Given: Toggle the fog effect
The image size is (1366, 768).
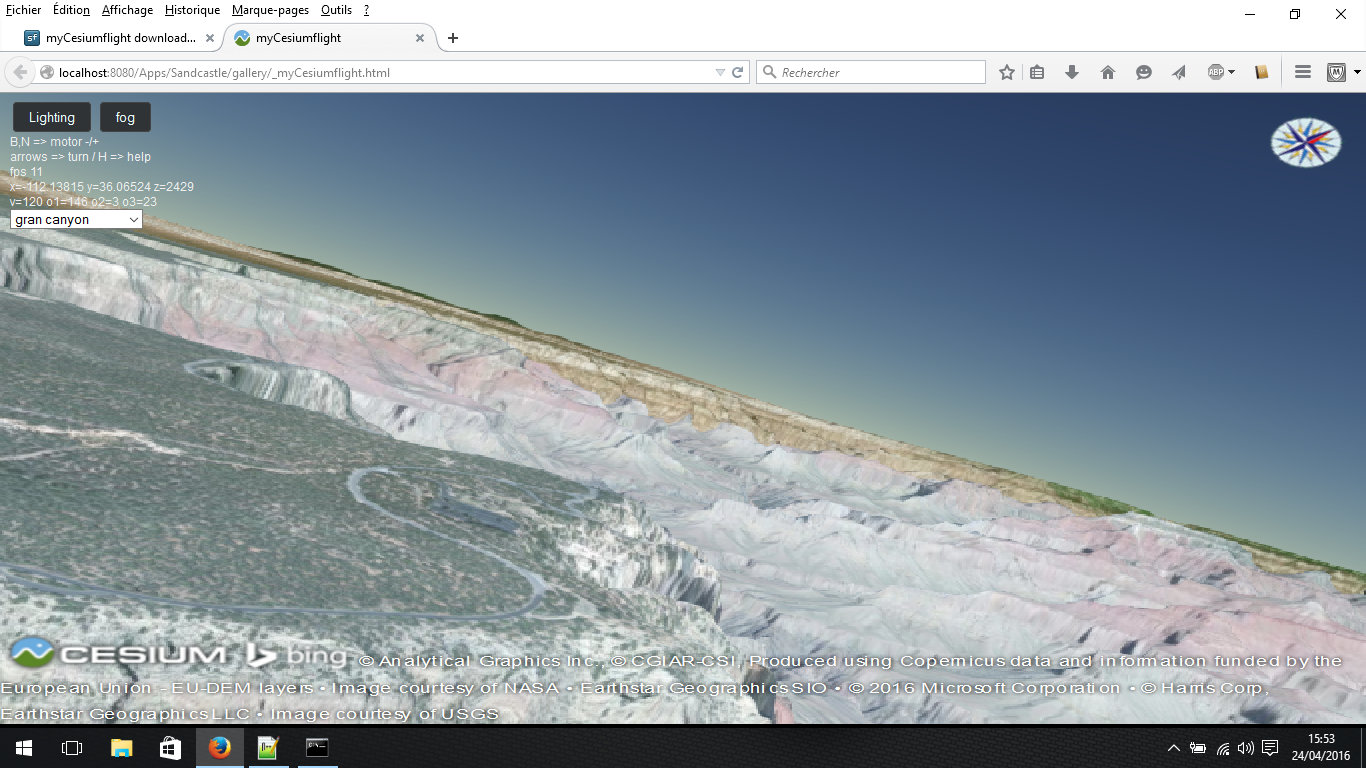Looking at the screenshot, I should pos(125,116).
